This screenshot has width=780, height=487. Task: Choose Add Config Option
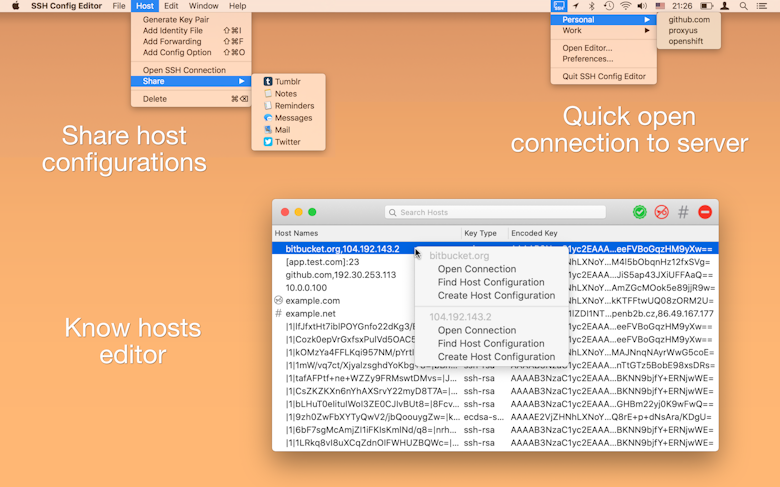click(x=191, y=52)
